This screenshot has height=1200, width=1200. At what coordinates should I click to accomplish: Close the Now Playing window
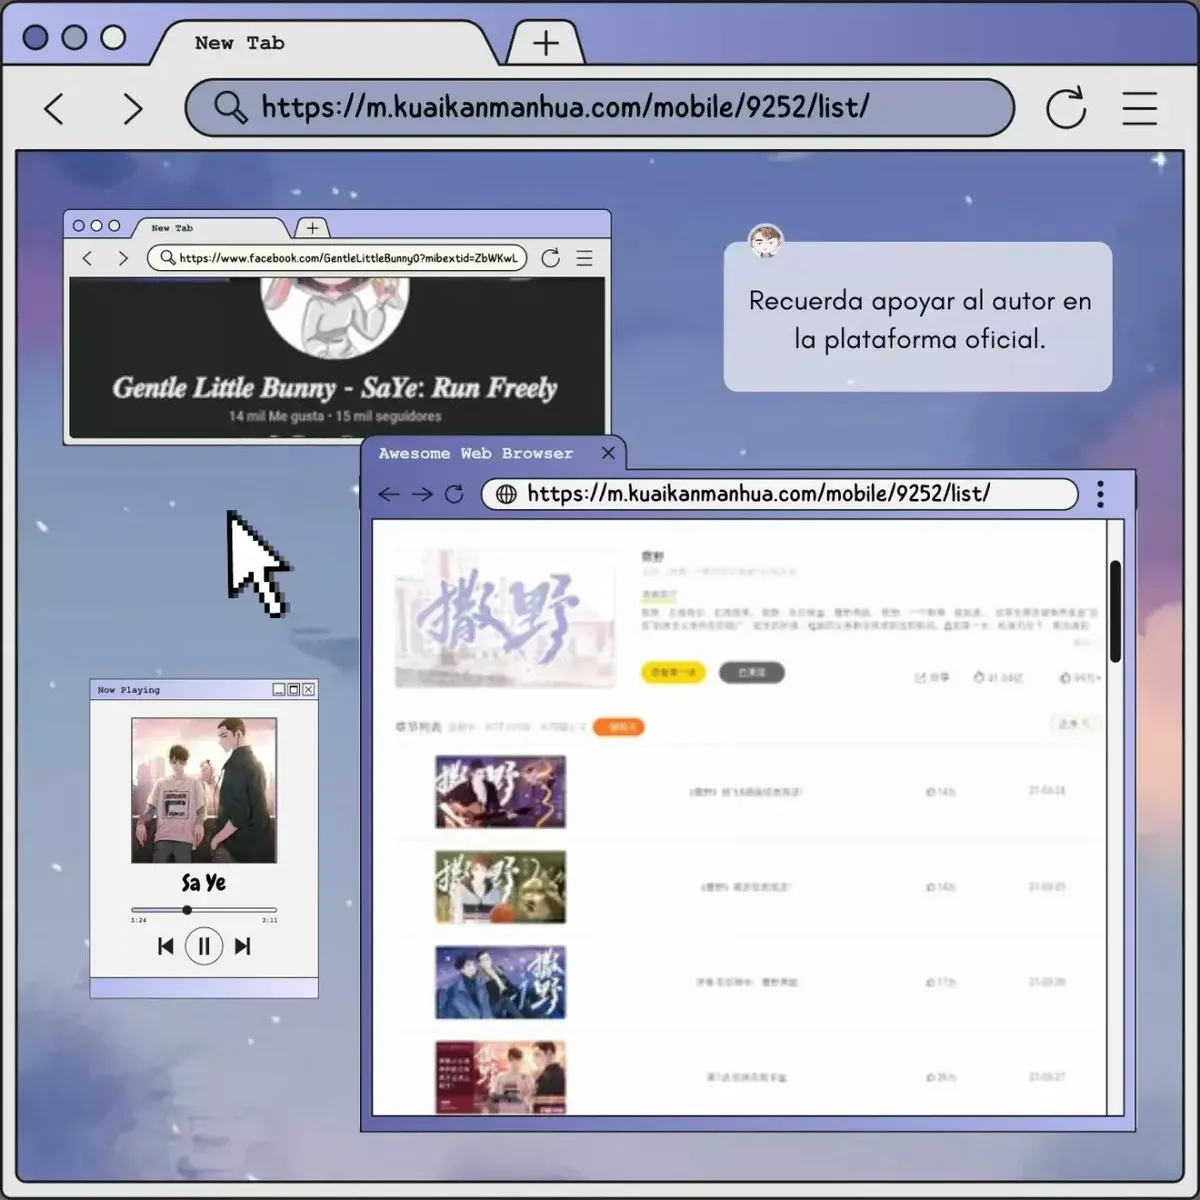(x=309, y=689)
